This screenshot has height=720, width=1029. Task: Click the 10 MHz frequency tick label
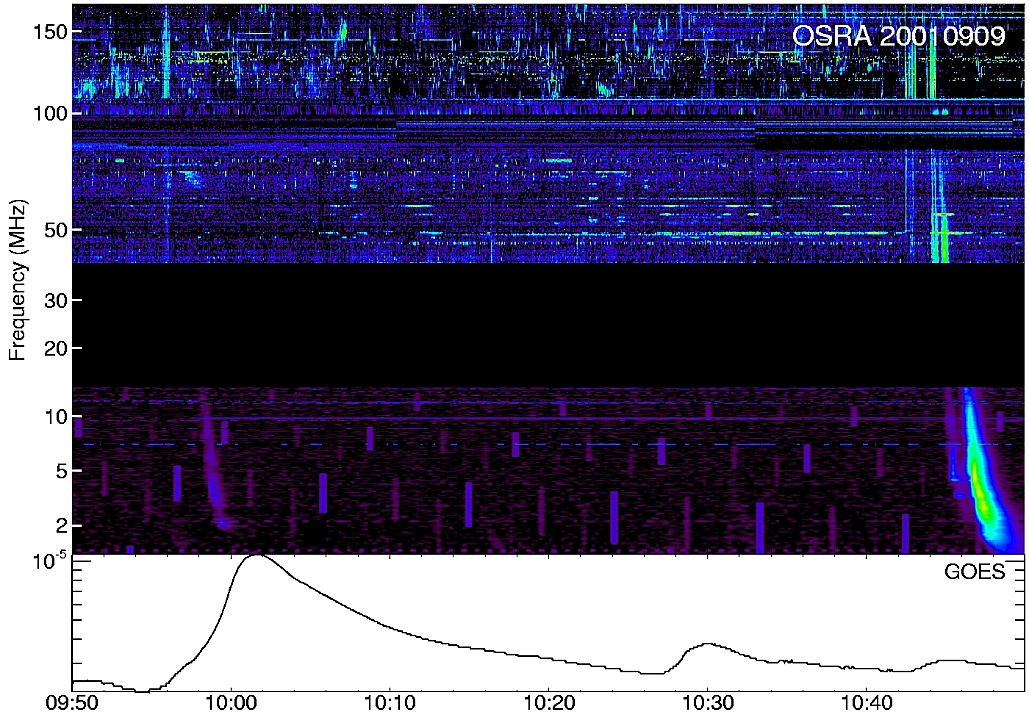coord(54,417)
